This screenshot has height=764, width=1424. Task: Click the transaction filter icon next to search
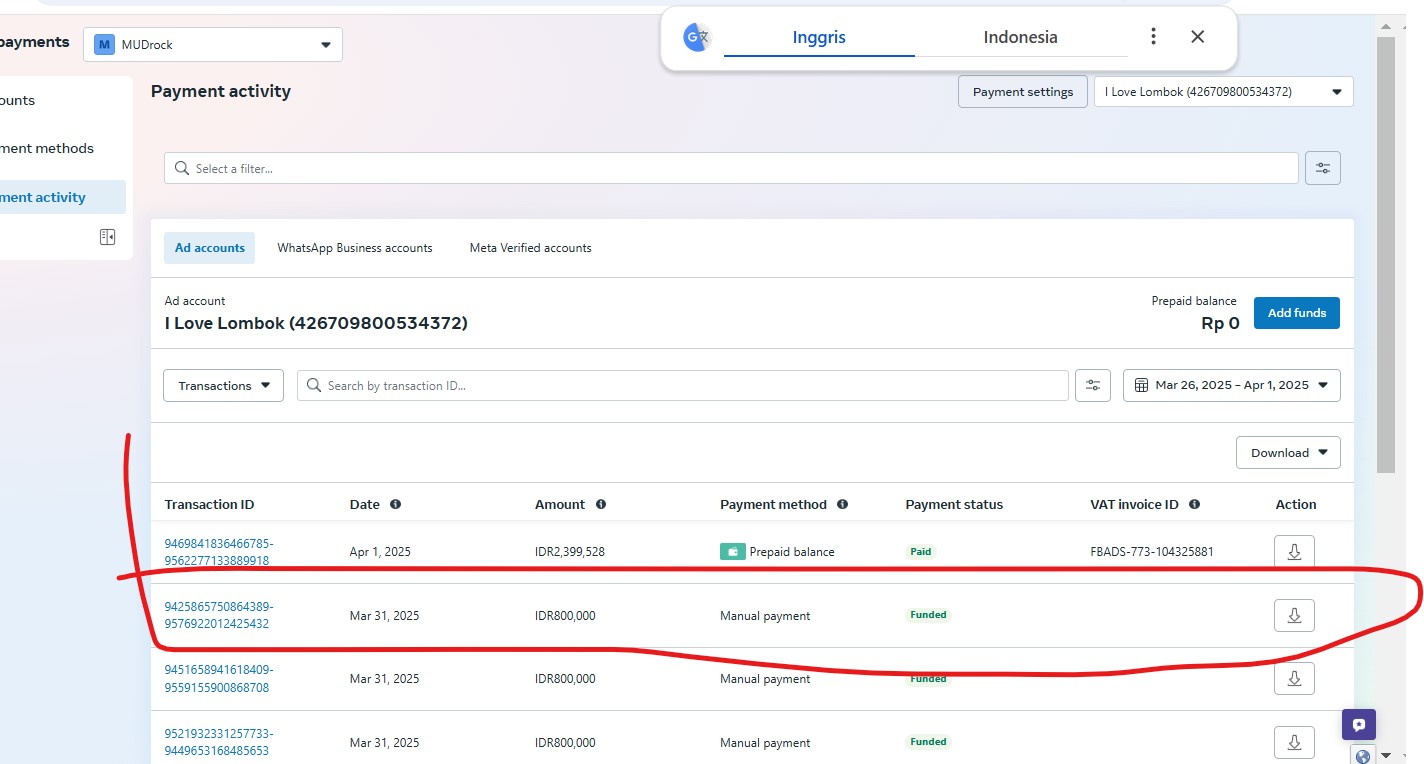click(x=1092, y=386)
